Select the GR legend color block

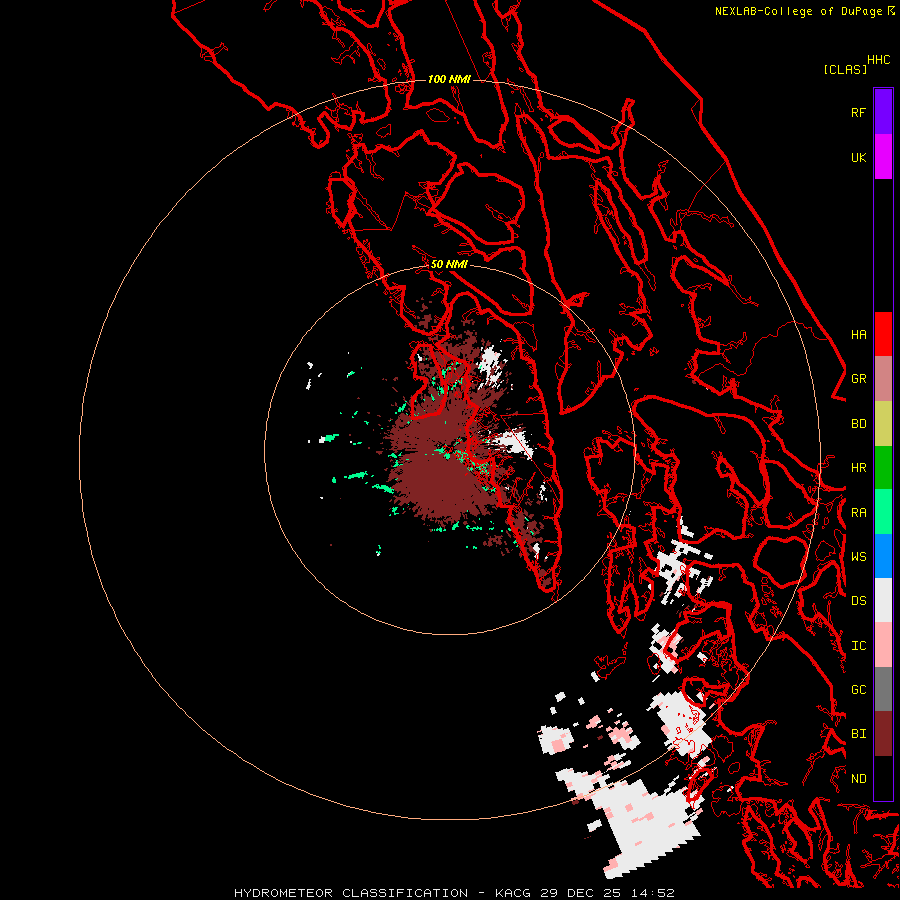pos(883,379)
